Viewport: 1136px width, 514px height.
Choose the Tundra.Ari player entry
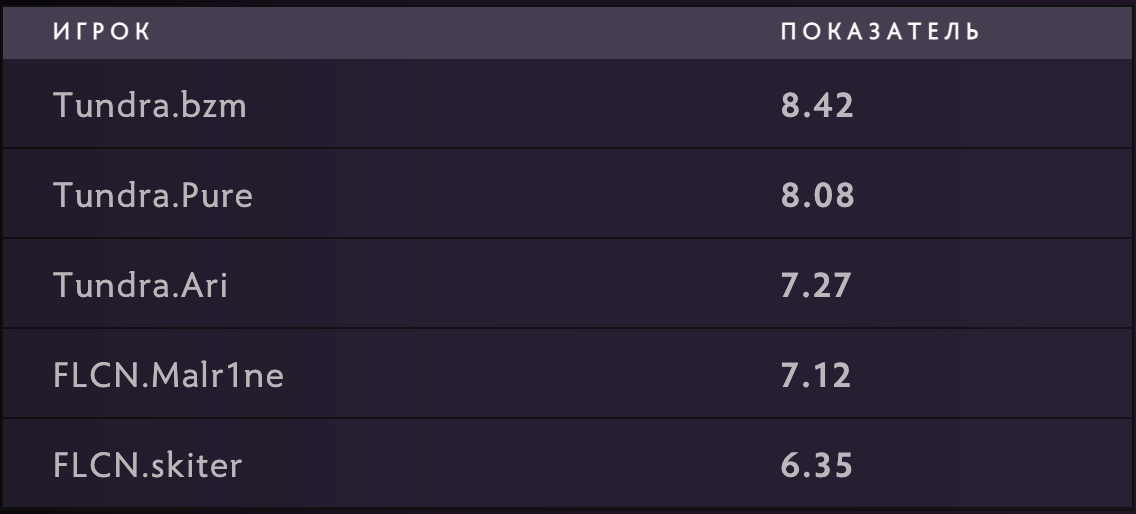(x=141, y=286)
